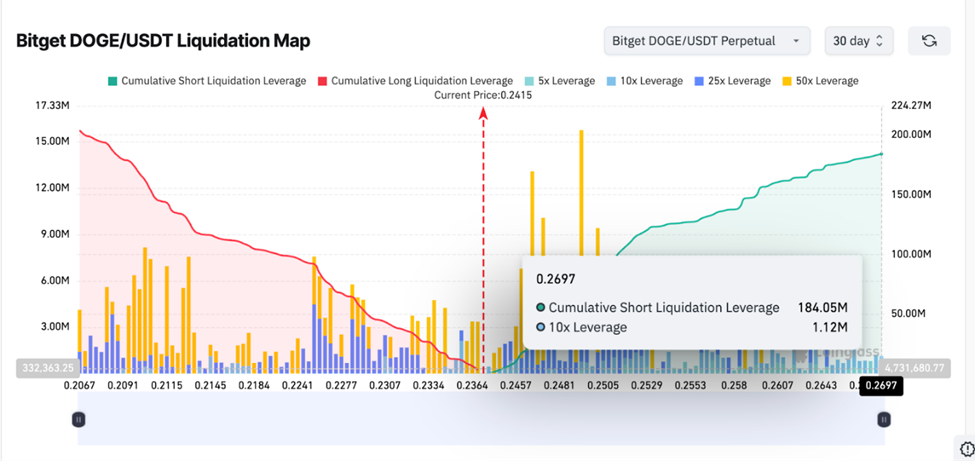This screenshot has width=975, height=461.
Task: Click the 150.00M right axis label
Action: click(x=910, y=194)
